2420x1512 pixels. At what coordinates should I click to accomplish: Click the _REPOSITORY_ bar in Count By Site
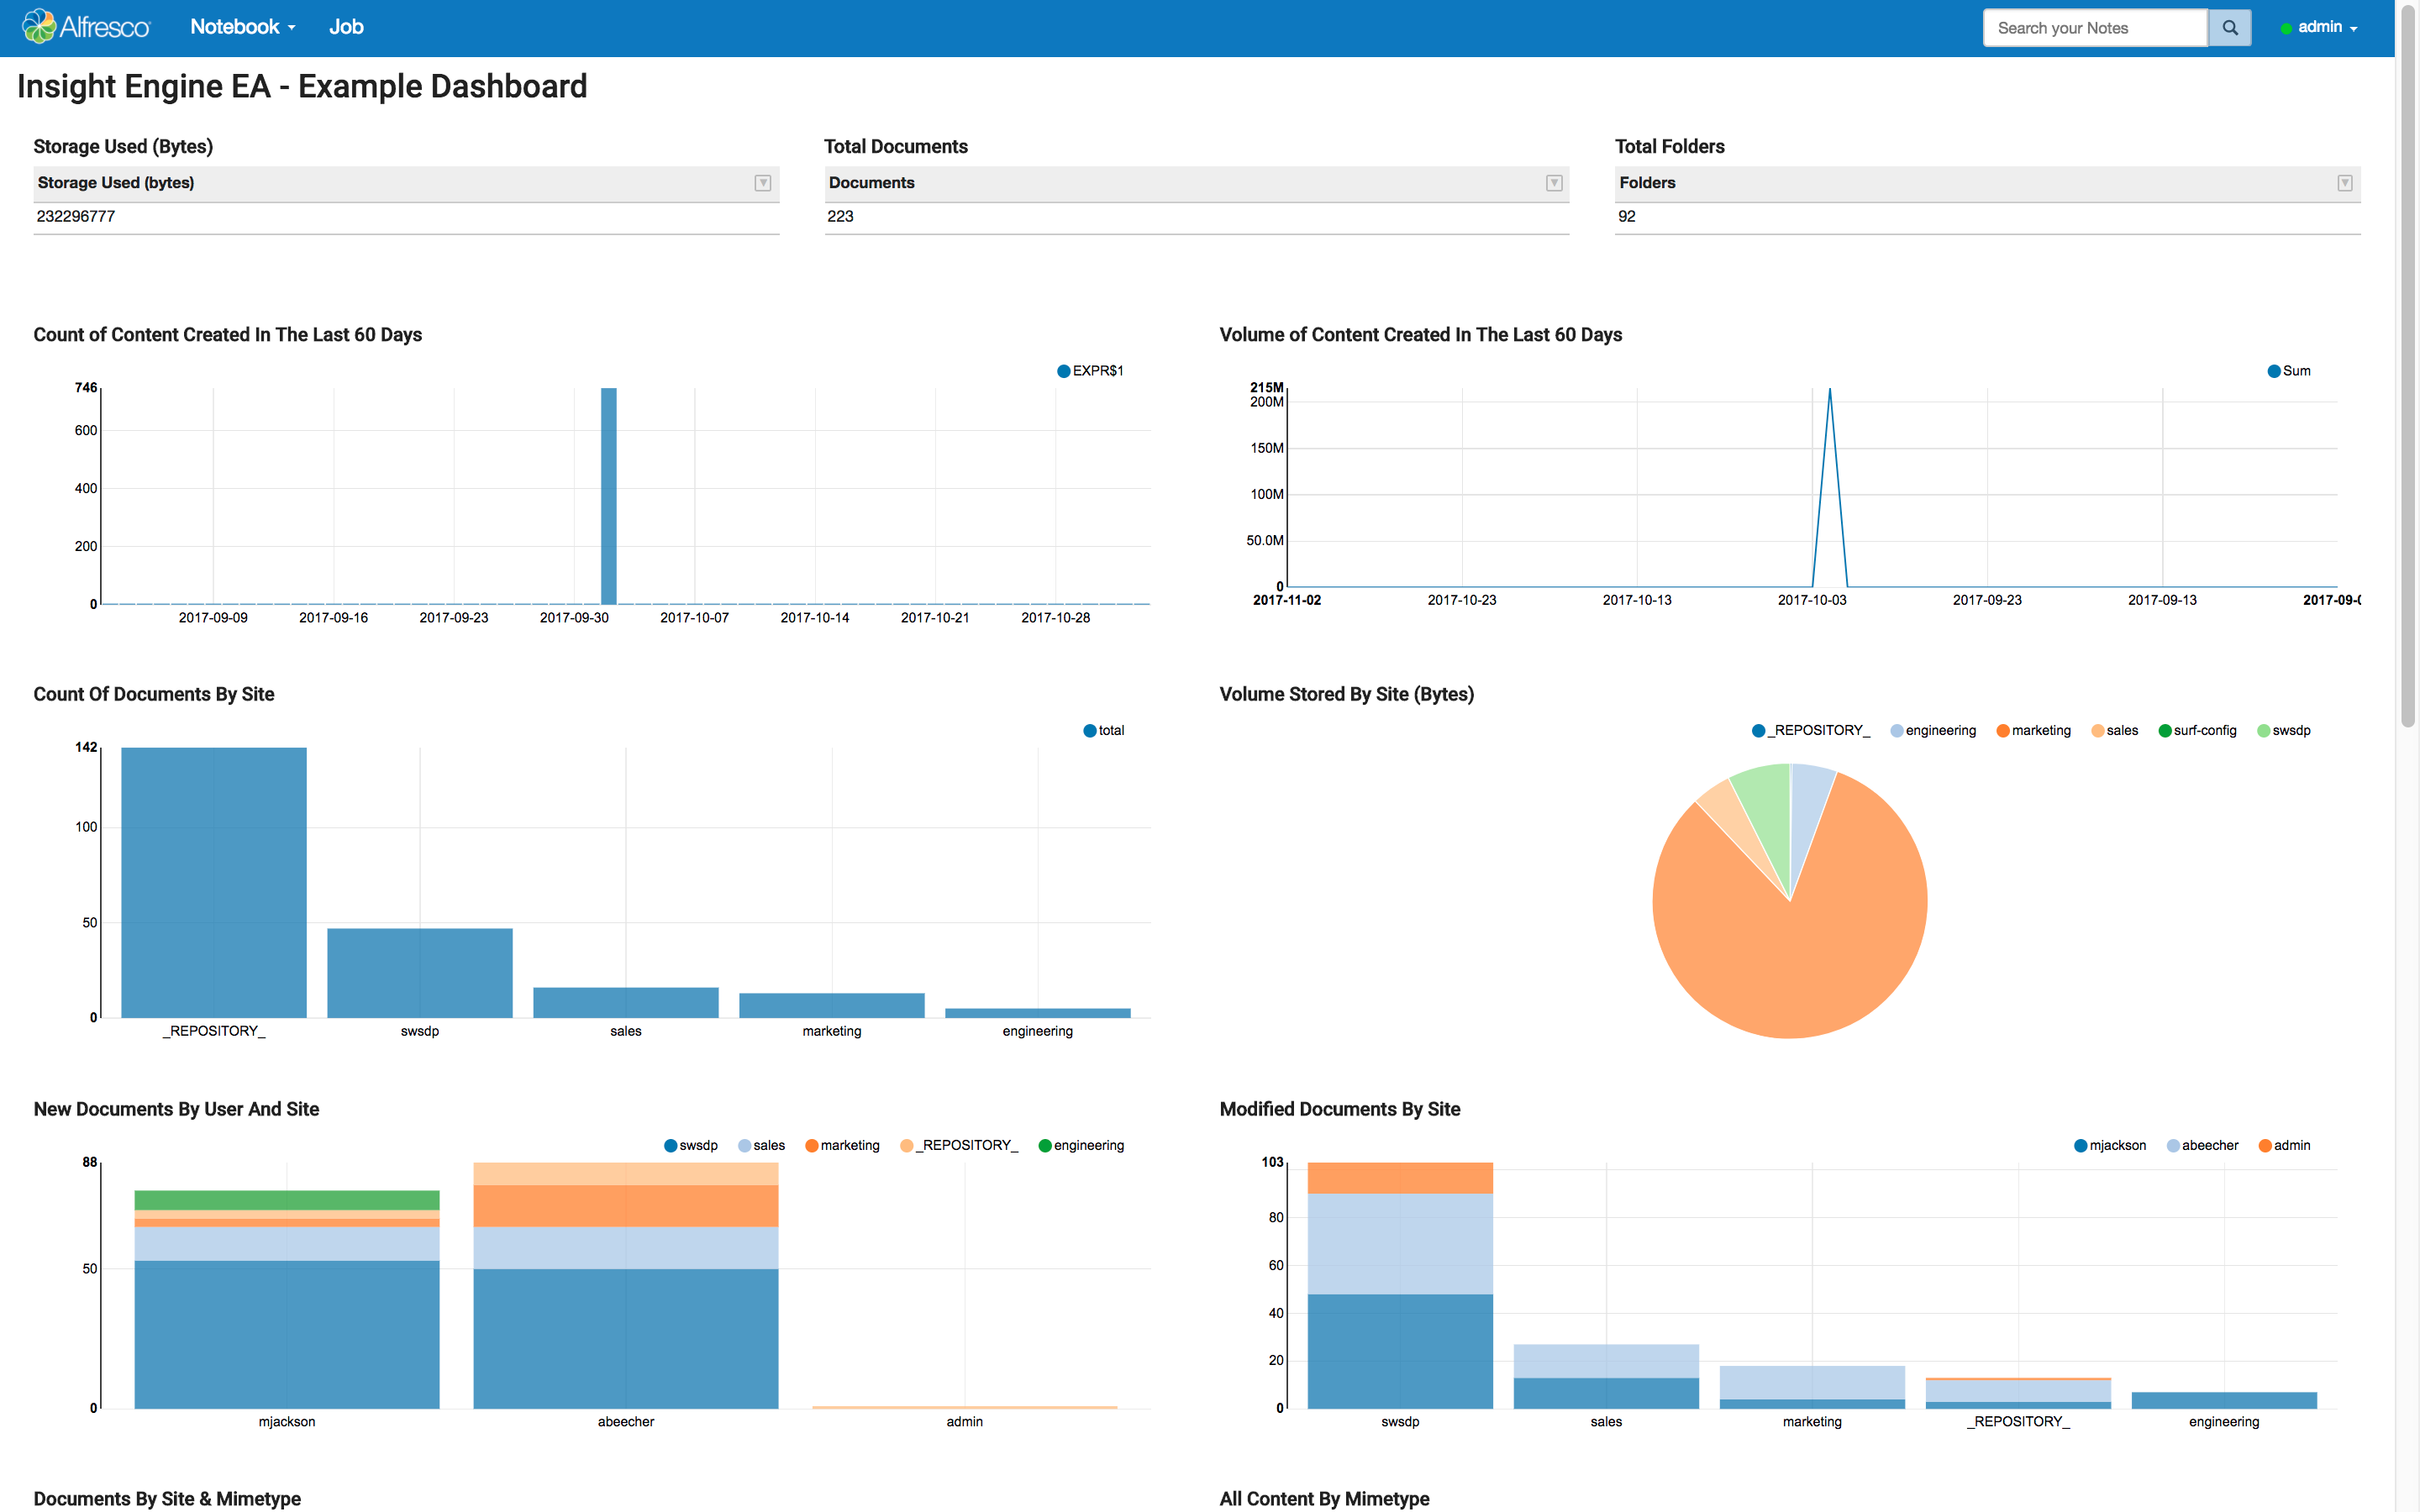(213, 882)
